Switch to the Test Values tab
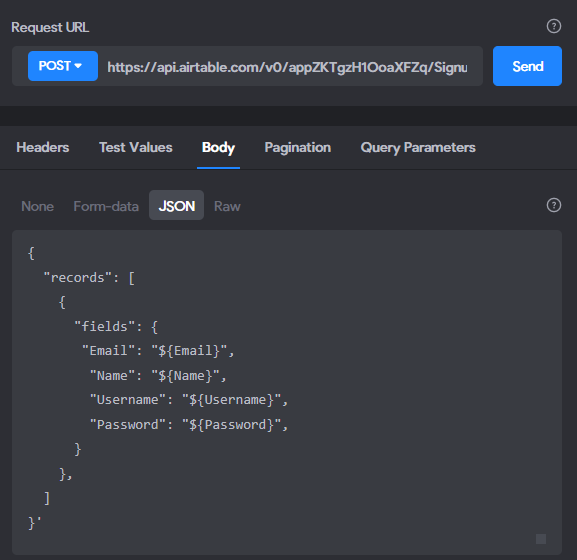This screenshot has height=560, width=577. click(x=136, y=148)
